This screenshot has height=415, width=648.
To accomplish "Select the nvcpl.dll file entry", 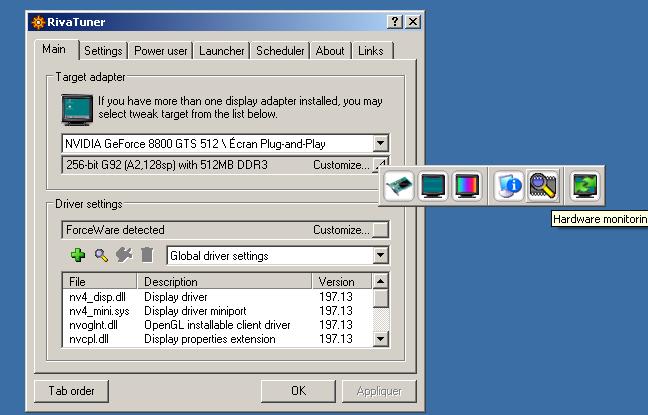I will pos(89,339).
